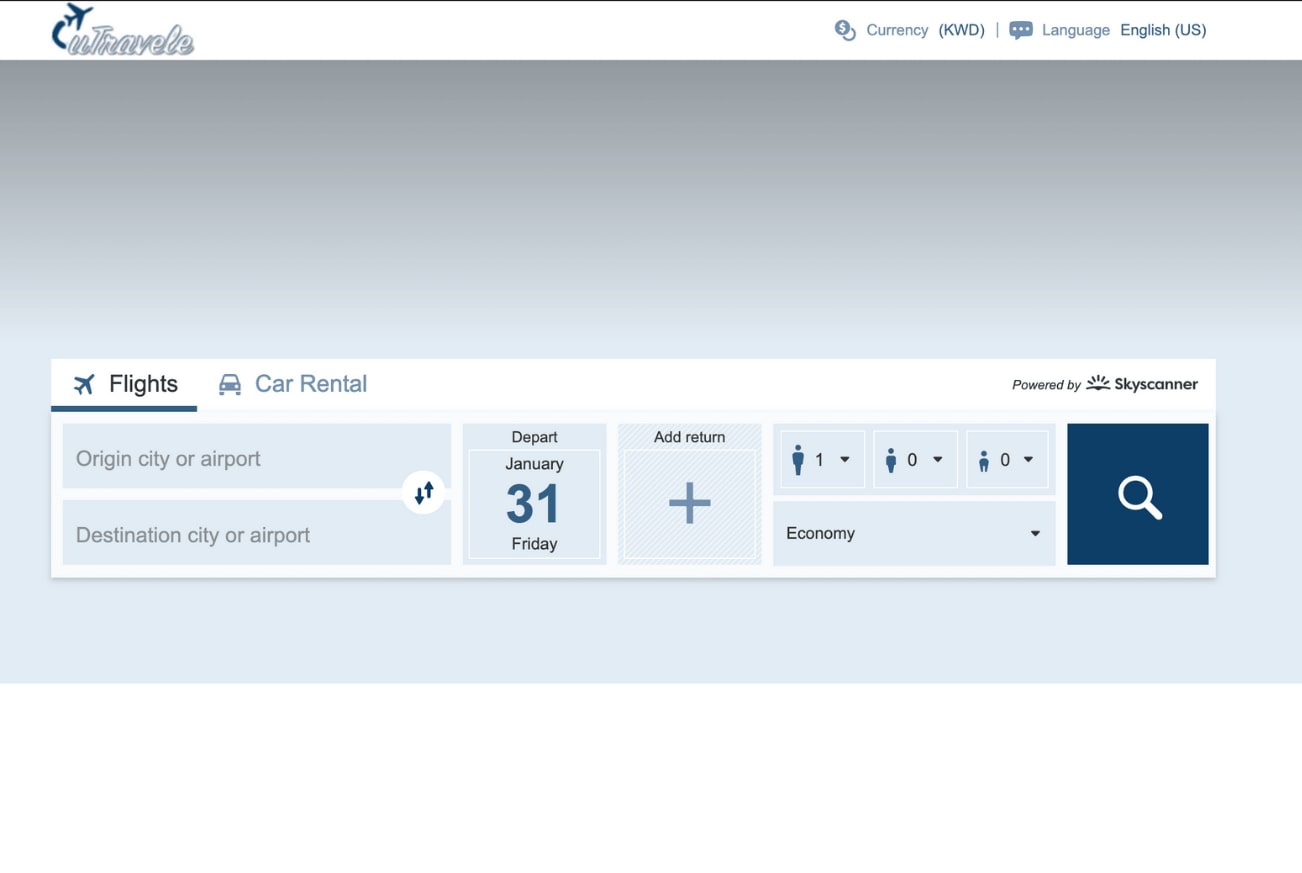The width and height of the screenshot is (1302, 873).
Task: Focus the Origin city or airport field
Action: tap(257, 457)
